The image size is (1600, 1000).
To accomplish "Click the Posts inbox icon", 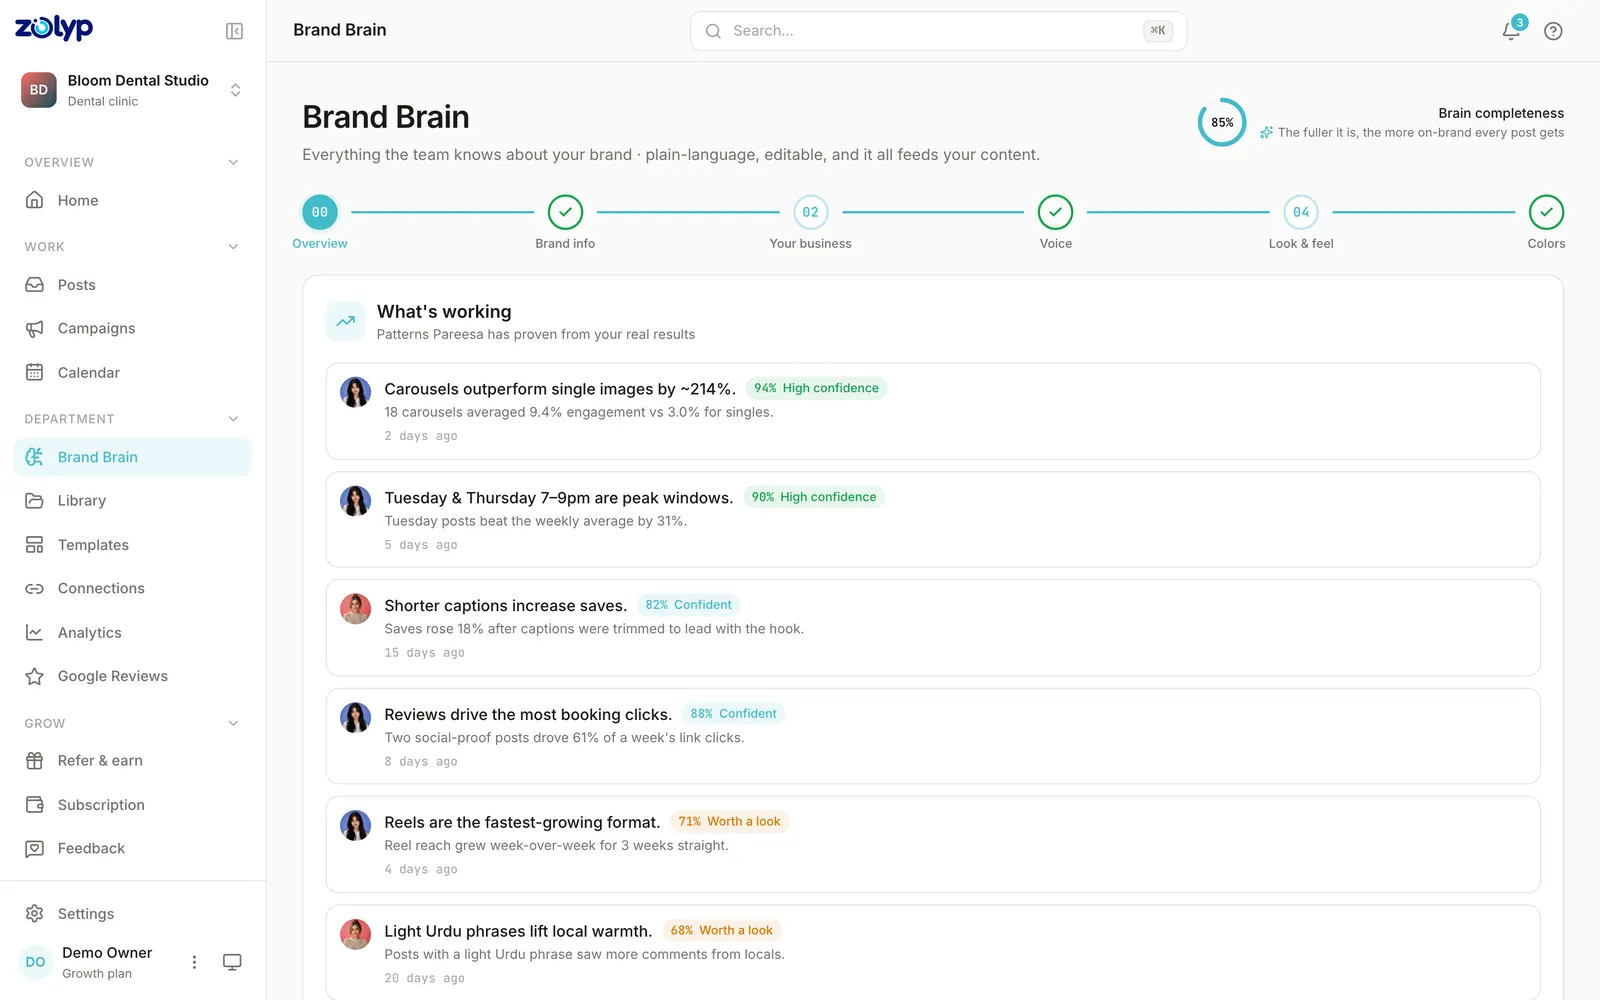I will (35, 285).
